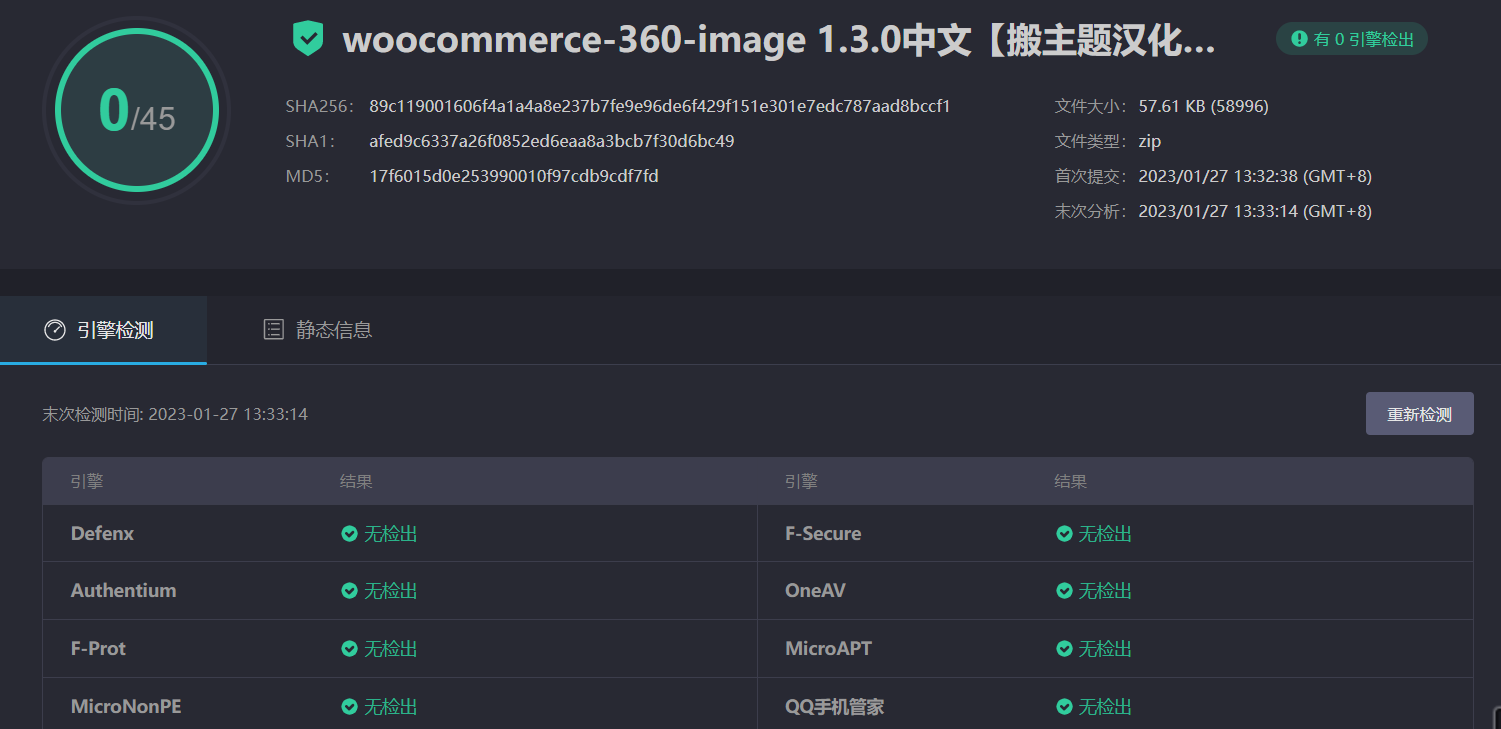Screen dimensions: 1501x729
Task: Click the right 引擎 column header
Action: [801, 482]
